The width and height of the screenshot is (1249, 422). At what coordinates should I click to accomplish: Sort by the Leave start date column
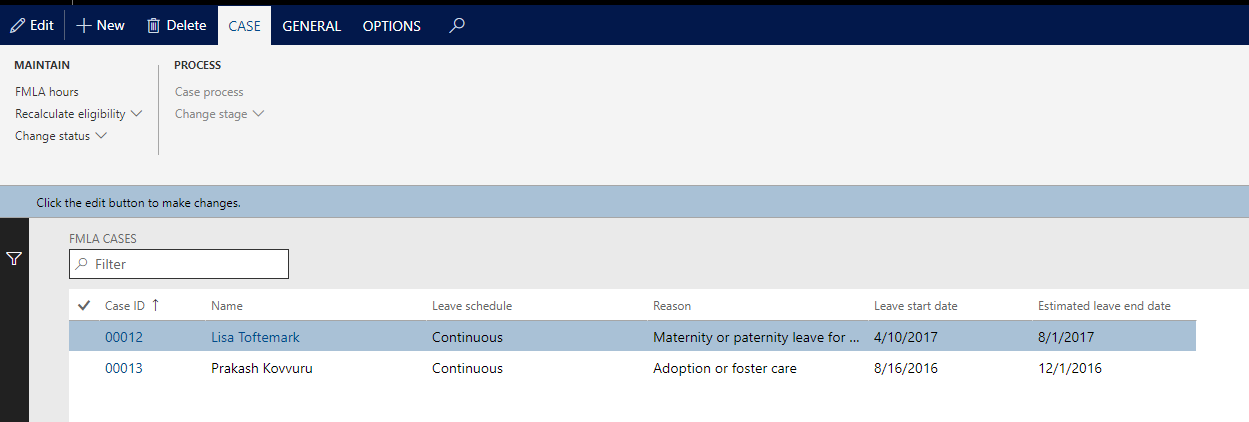coord(915,306)
